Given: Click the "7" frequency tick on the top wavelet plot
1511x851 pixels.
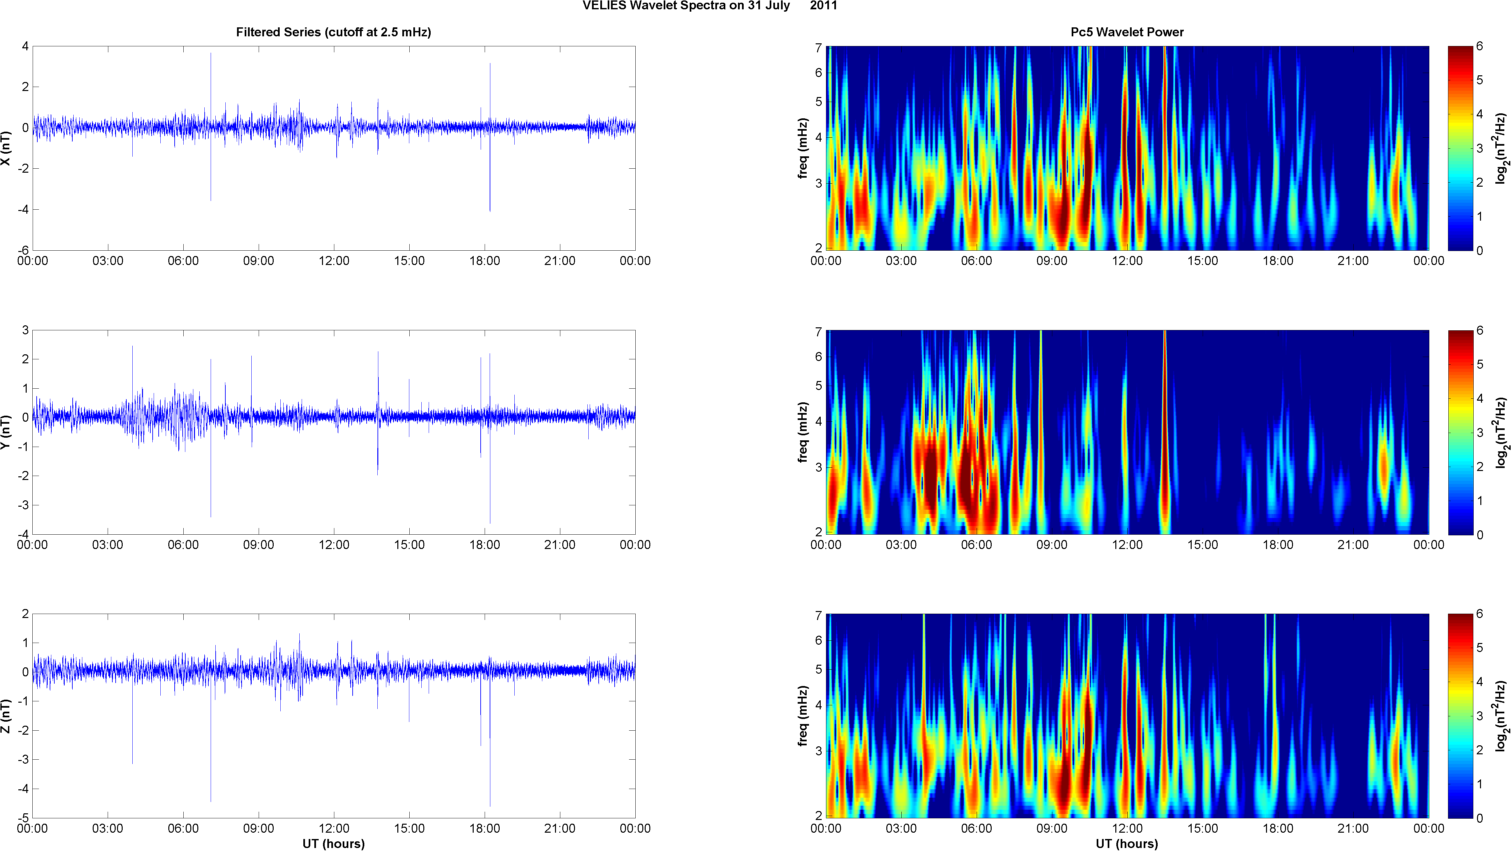Looking at the screenshot, I should click(818, 48).
